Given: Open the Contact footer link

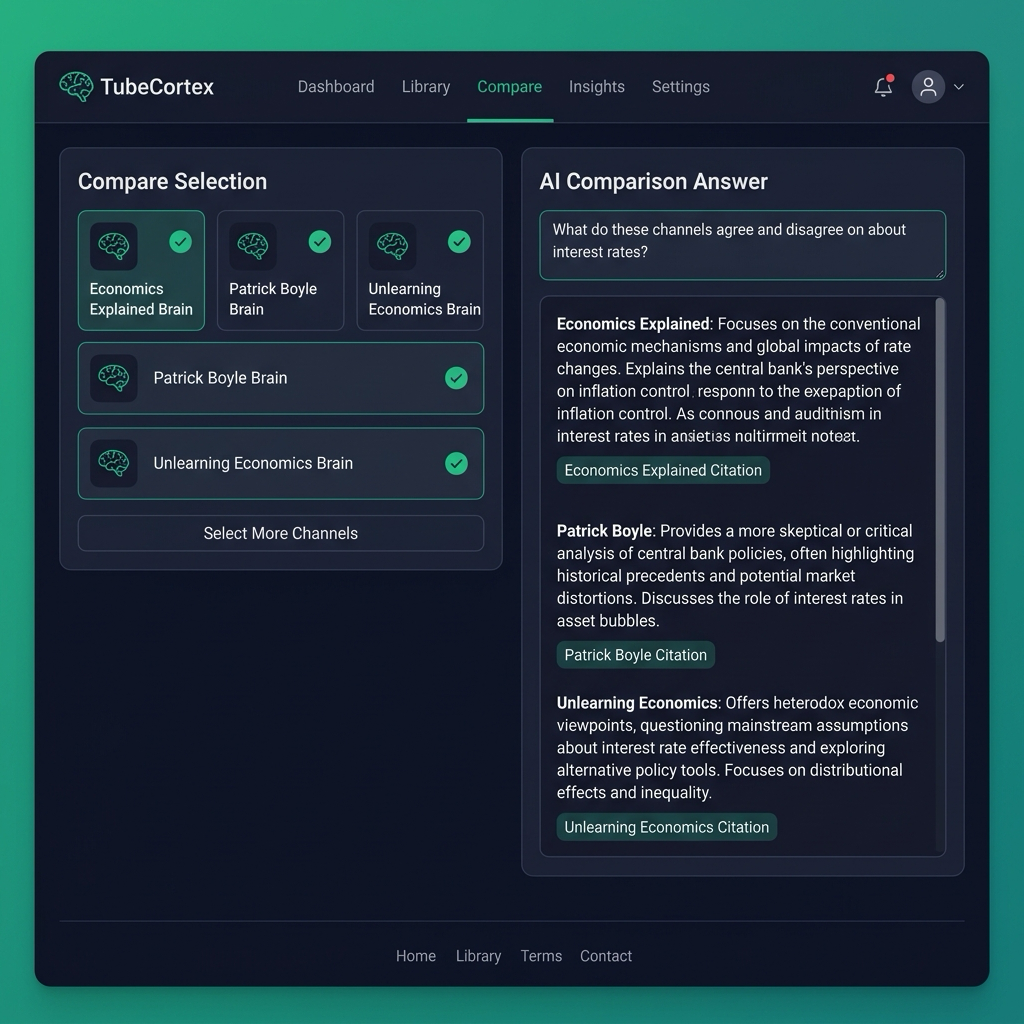Looking at the screenshot, I should tap(605, 956).
